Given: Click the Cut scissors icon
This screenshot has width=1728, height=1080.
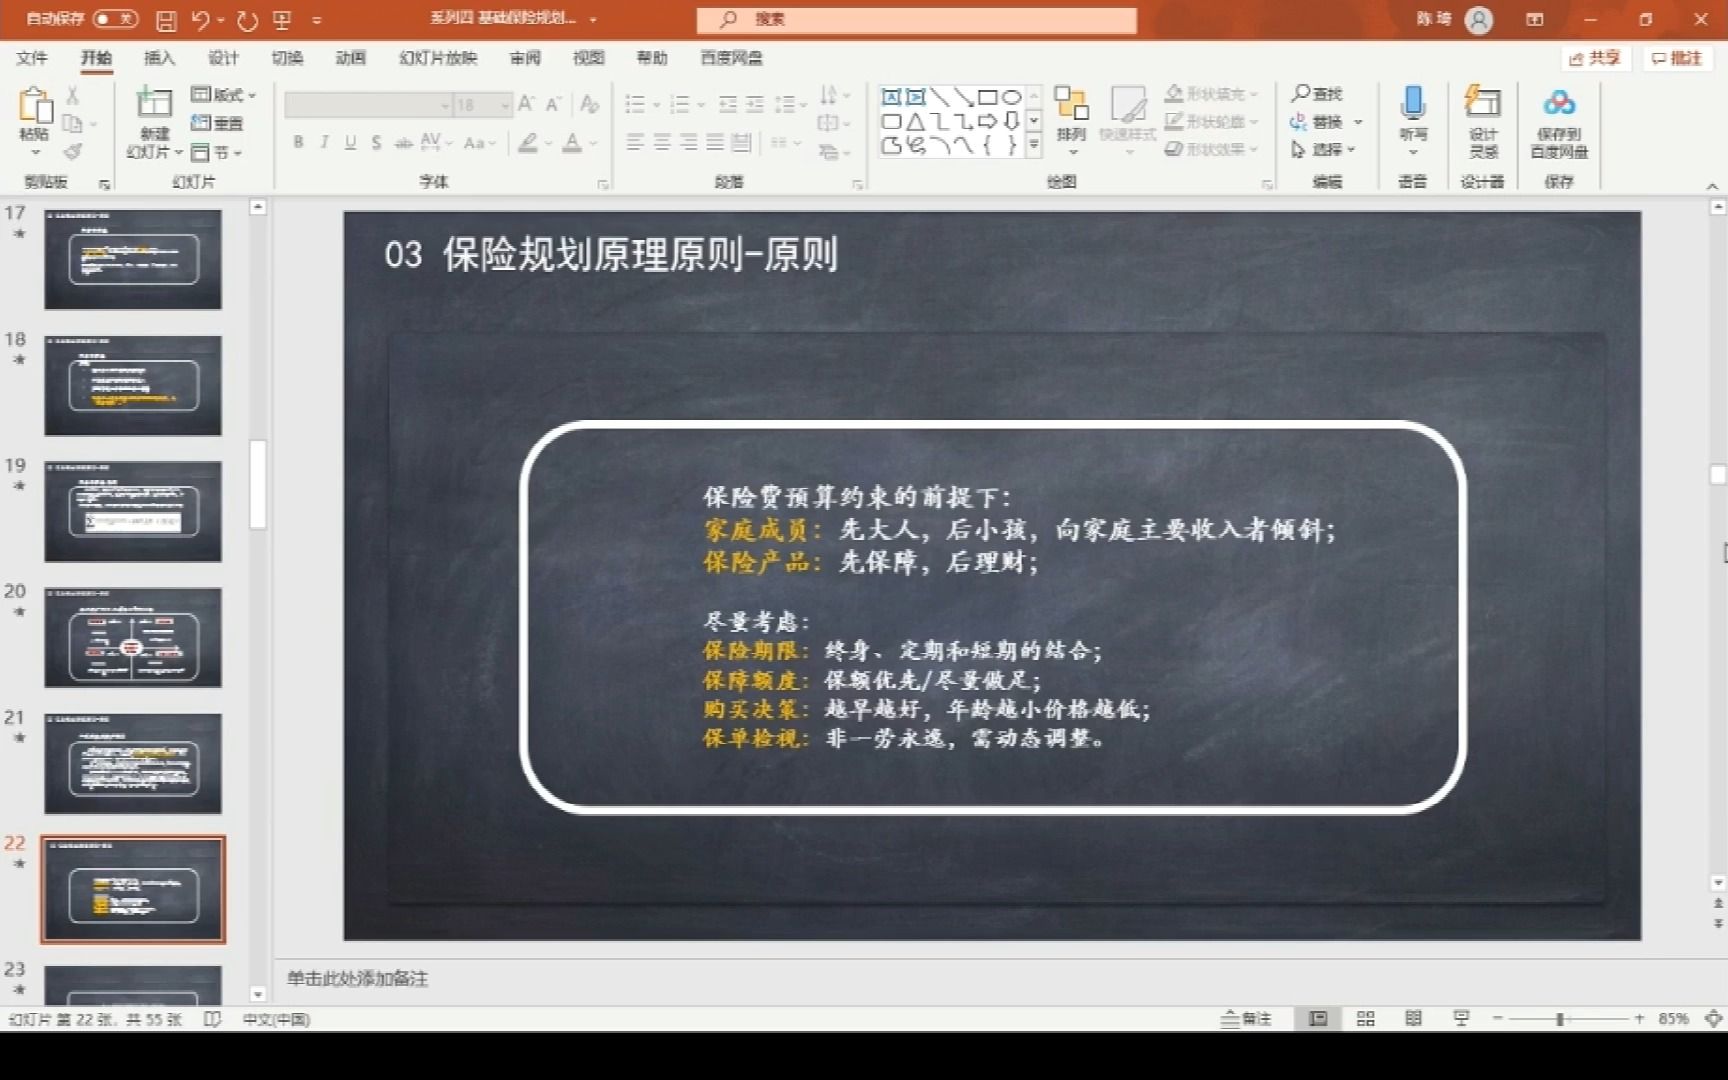Looking at the screenshot, I should (72, 96).
